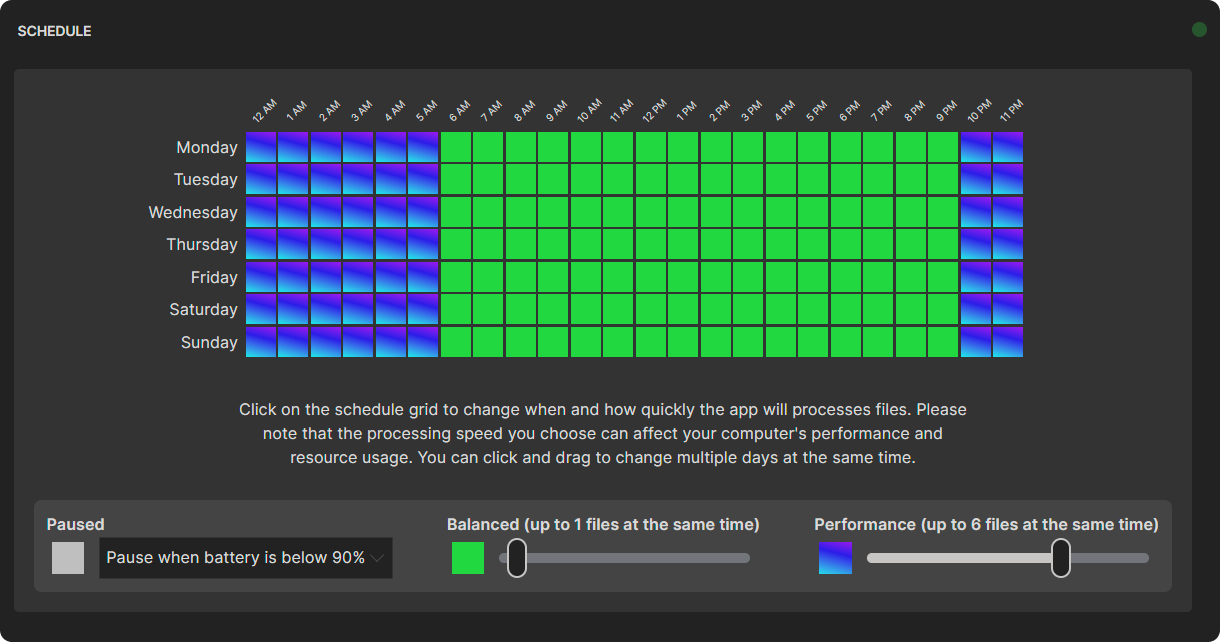
Task: Click the Paused gray color swatch
Action: tap(66, 557)
